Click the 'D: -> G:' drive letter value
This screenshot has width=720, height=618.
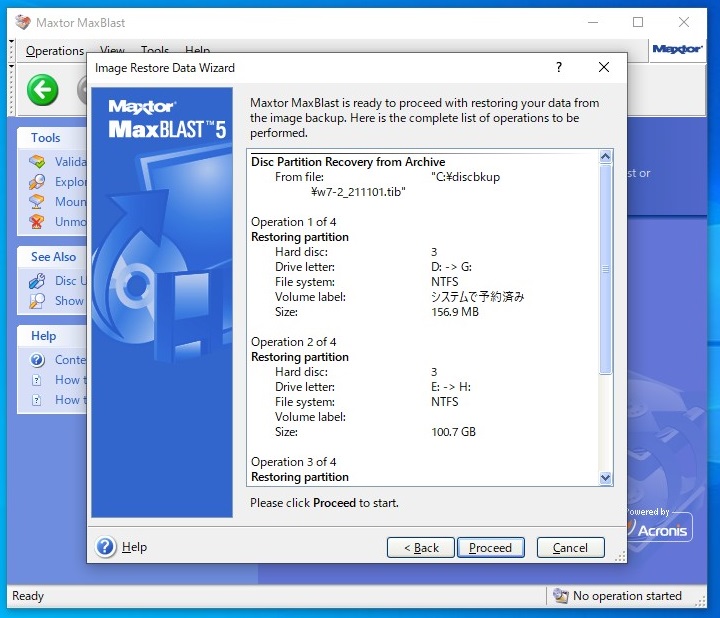[451, 267]
